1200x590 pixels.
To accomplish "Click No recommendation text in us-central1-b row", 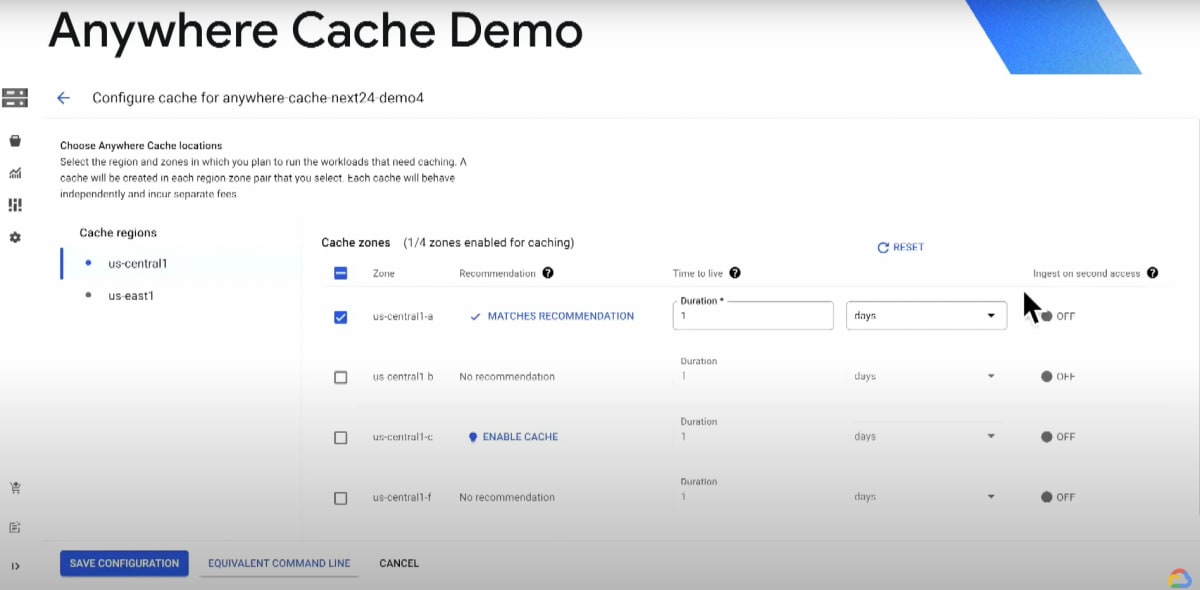I will pyautogui.click(x=507, y=377).
